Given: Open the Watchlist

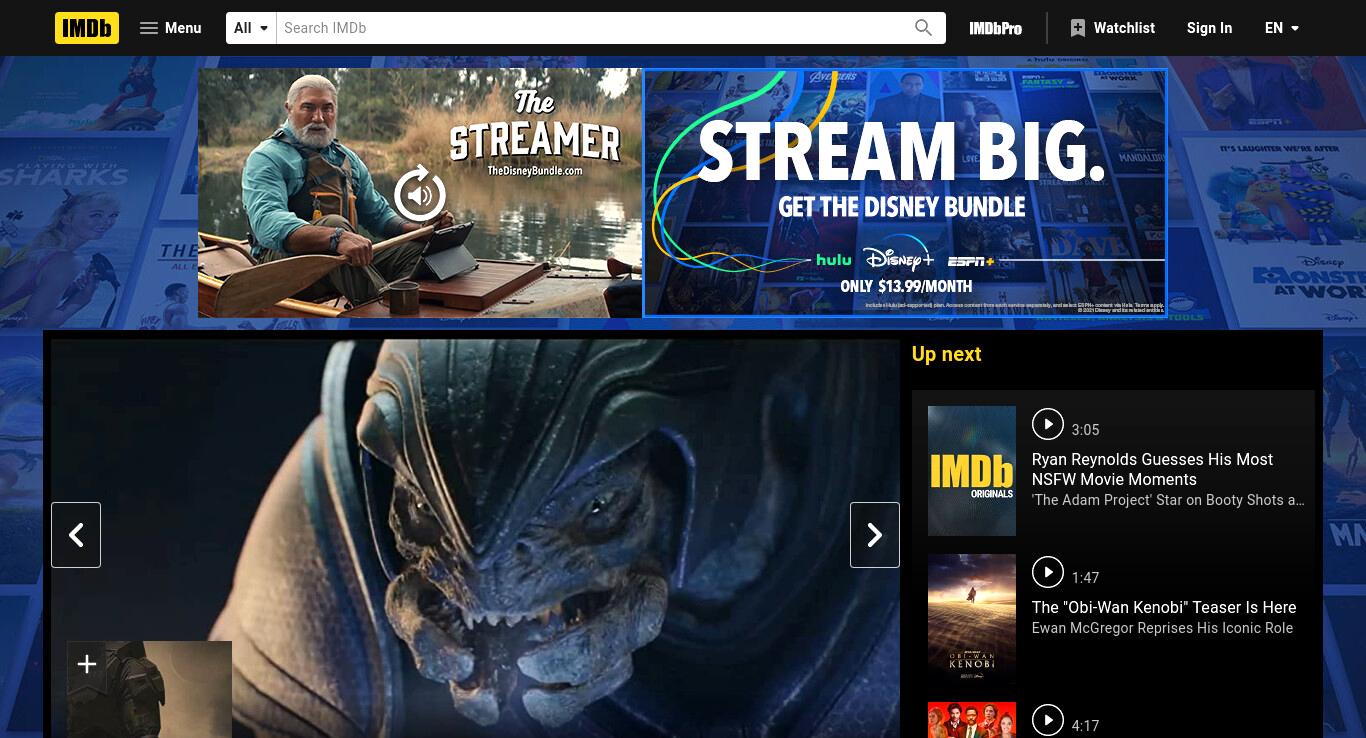Looking at the screenshot, I should click(1112, 28).
